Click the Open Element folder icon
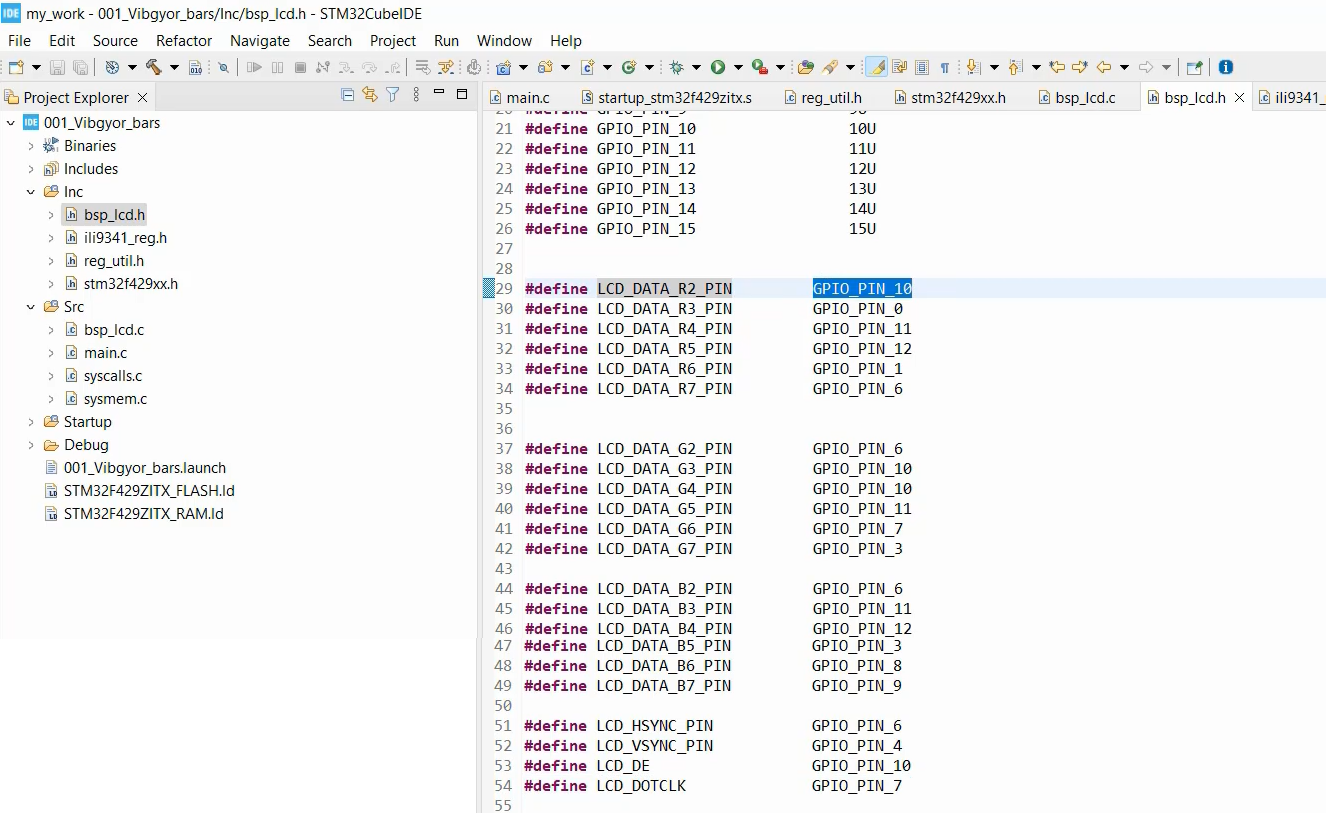This screenshot has height=814, width=1326. 806,67
